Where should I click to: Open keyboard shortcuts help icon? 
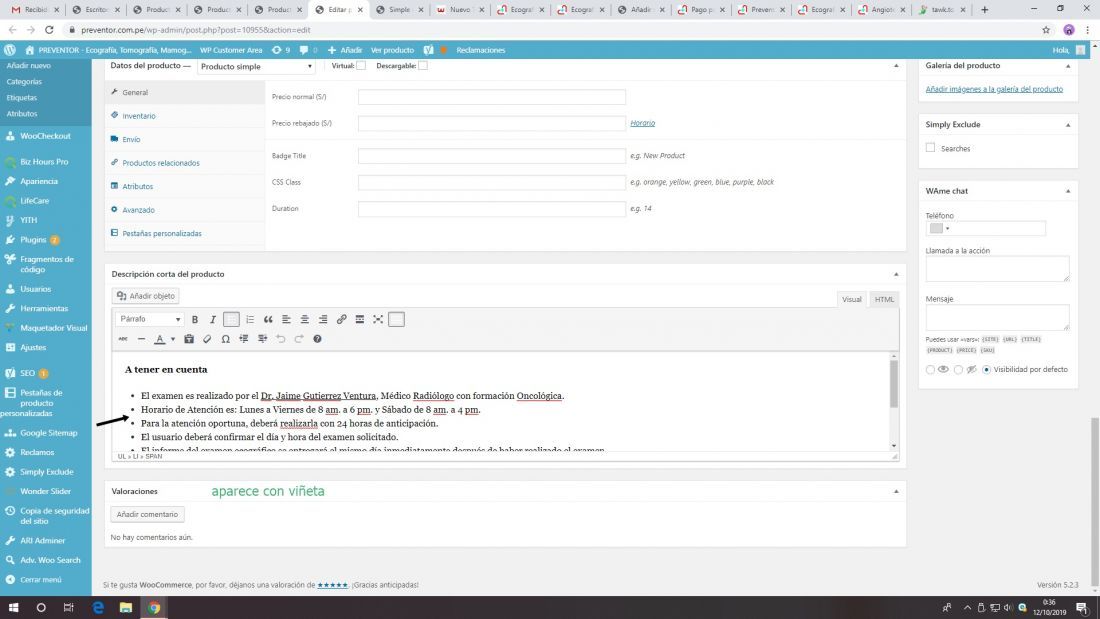pyautogui.click(x=317, y=339)
